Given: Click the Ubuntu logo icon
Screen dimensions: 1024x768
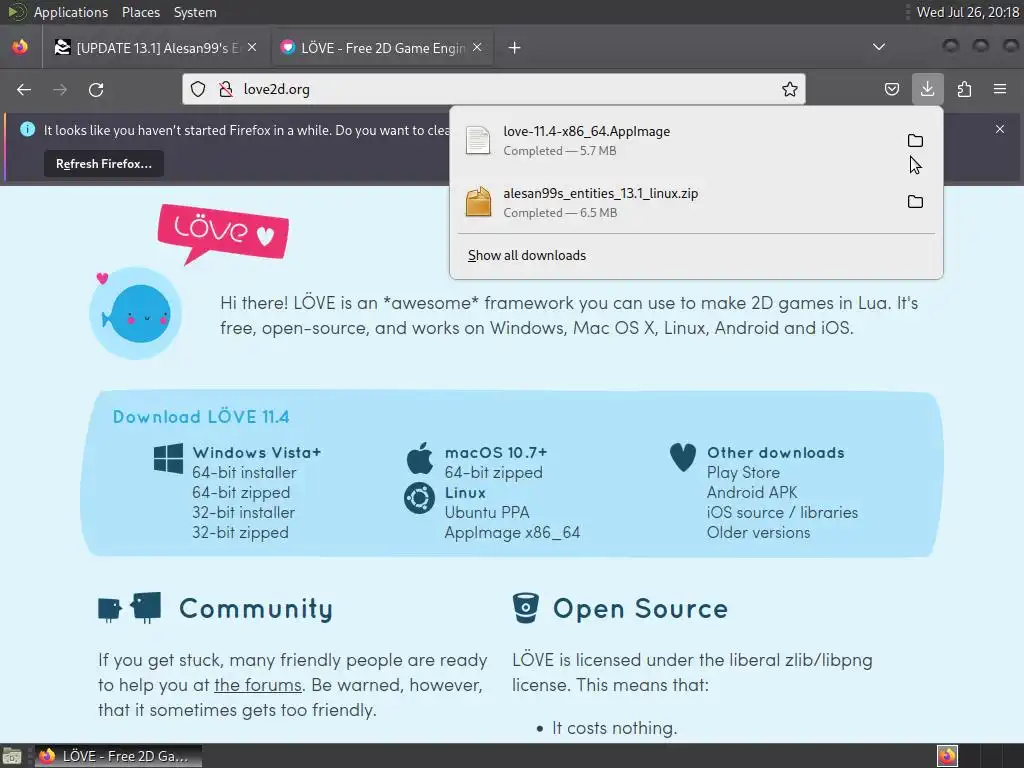Looking at the screenshot, I should 419,498.
